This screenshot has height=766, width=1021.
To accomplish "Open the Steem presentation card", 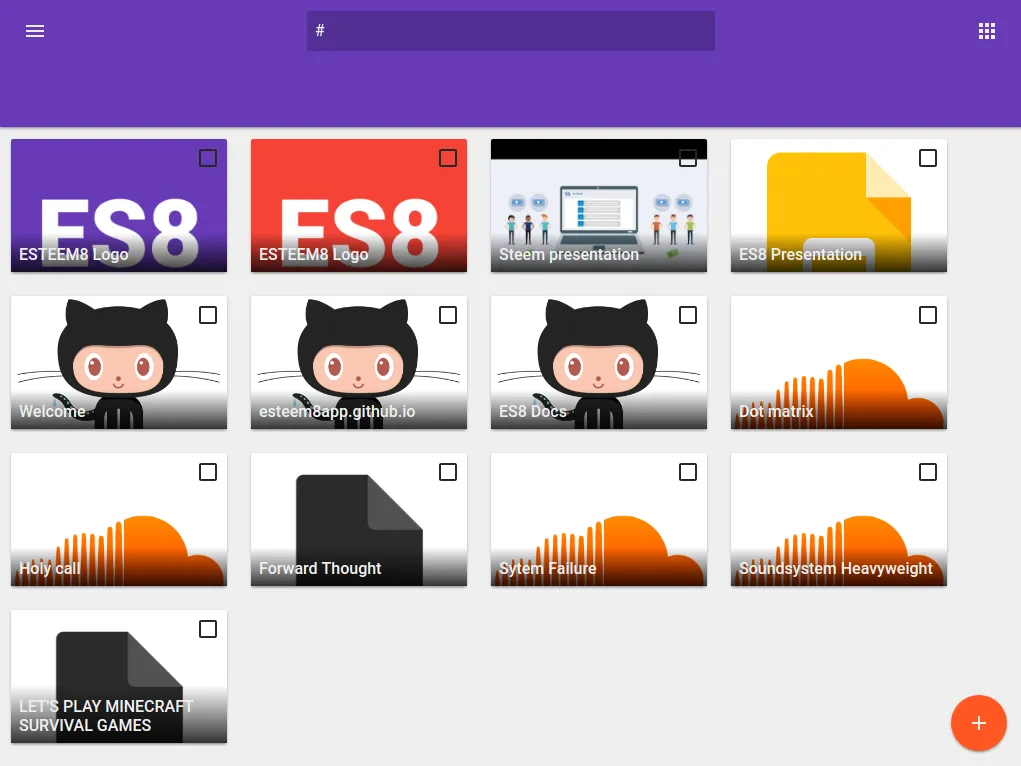I will (x=598, y=205).
